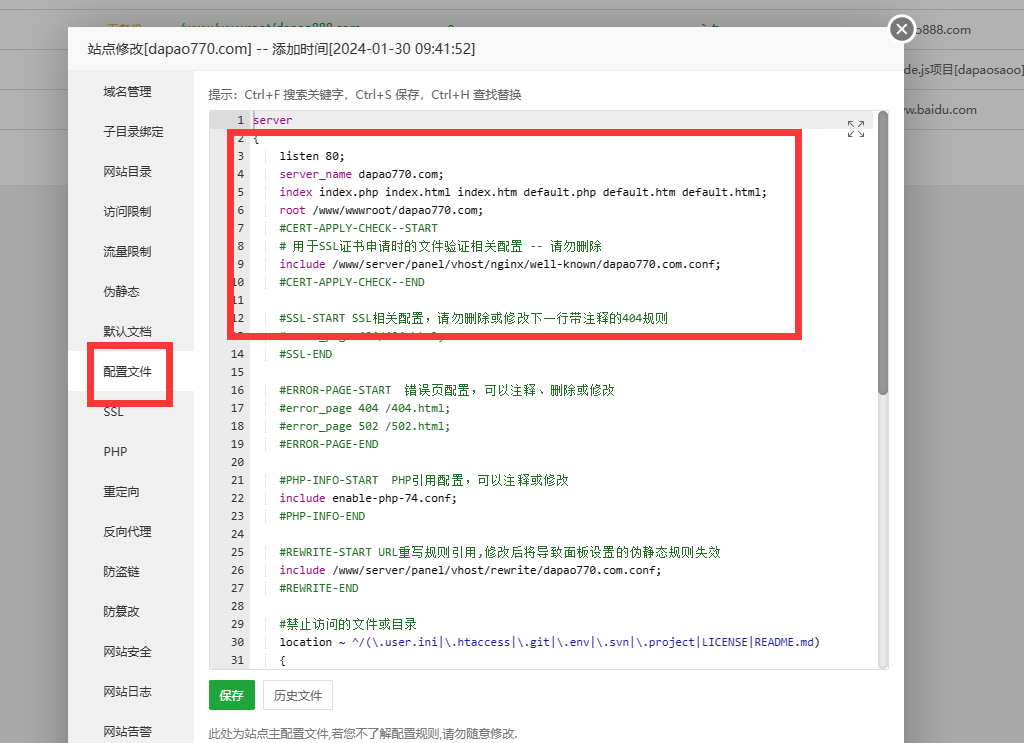This screenshot has height=743, width=1024.
Task: Expand the code editor to fullscreen
Action: [856, 129]
